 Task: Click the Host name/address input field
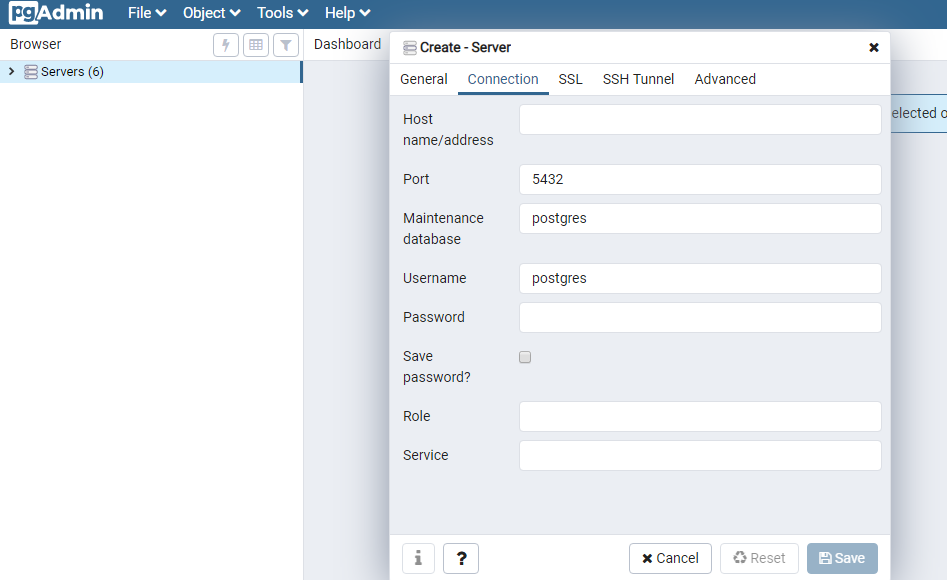[700, 119]
